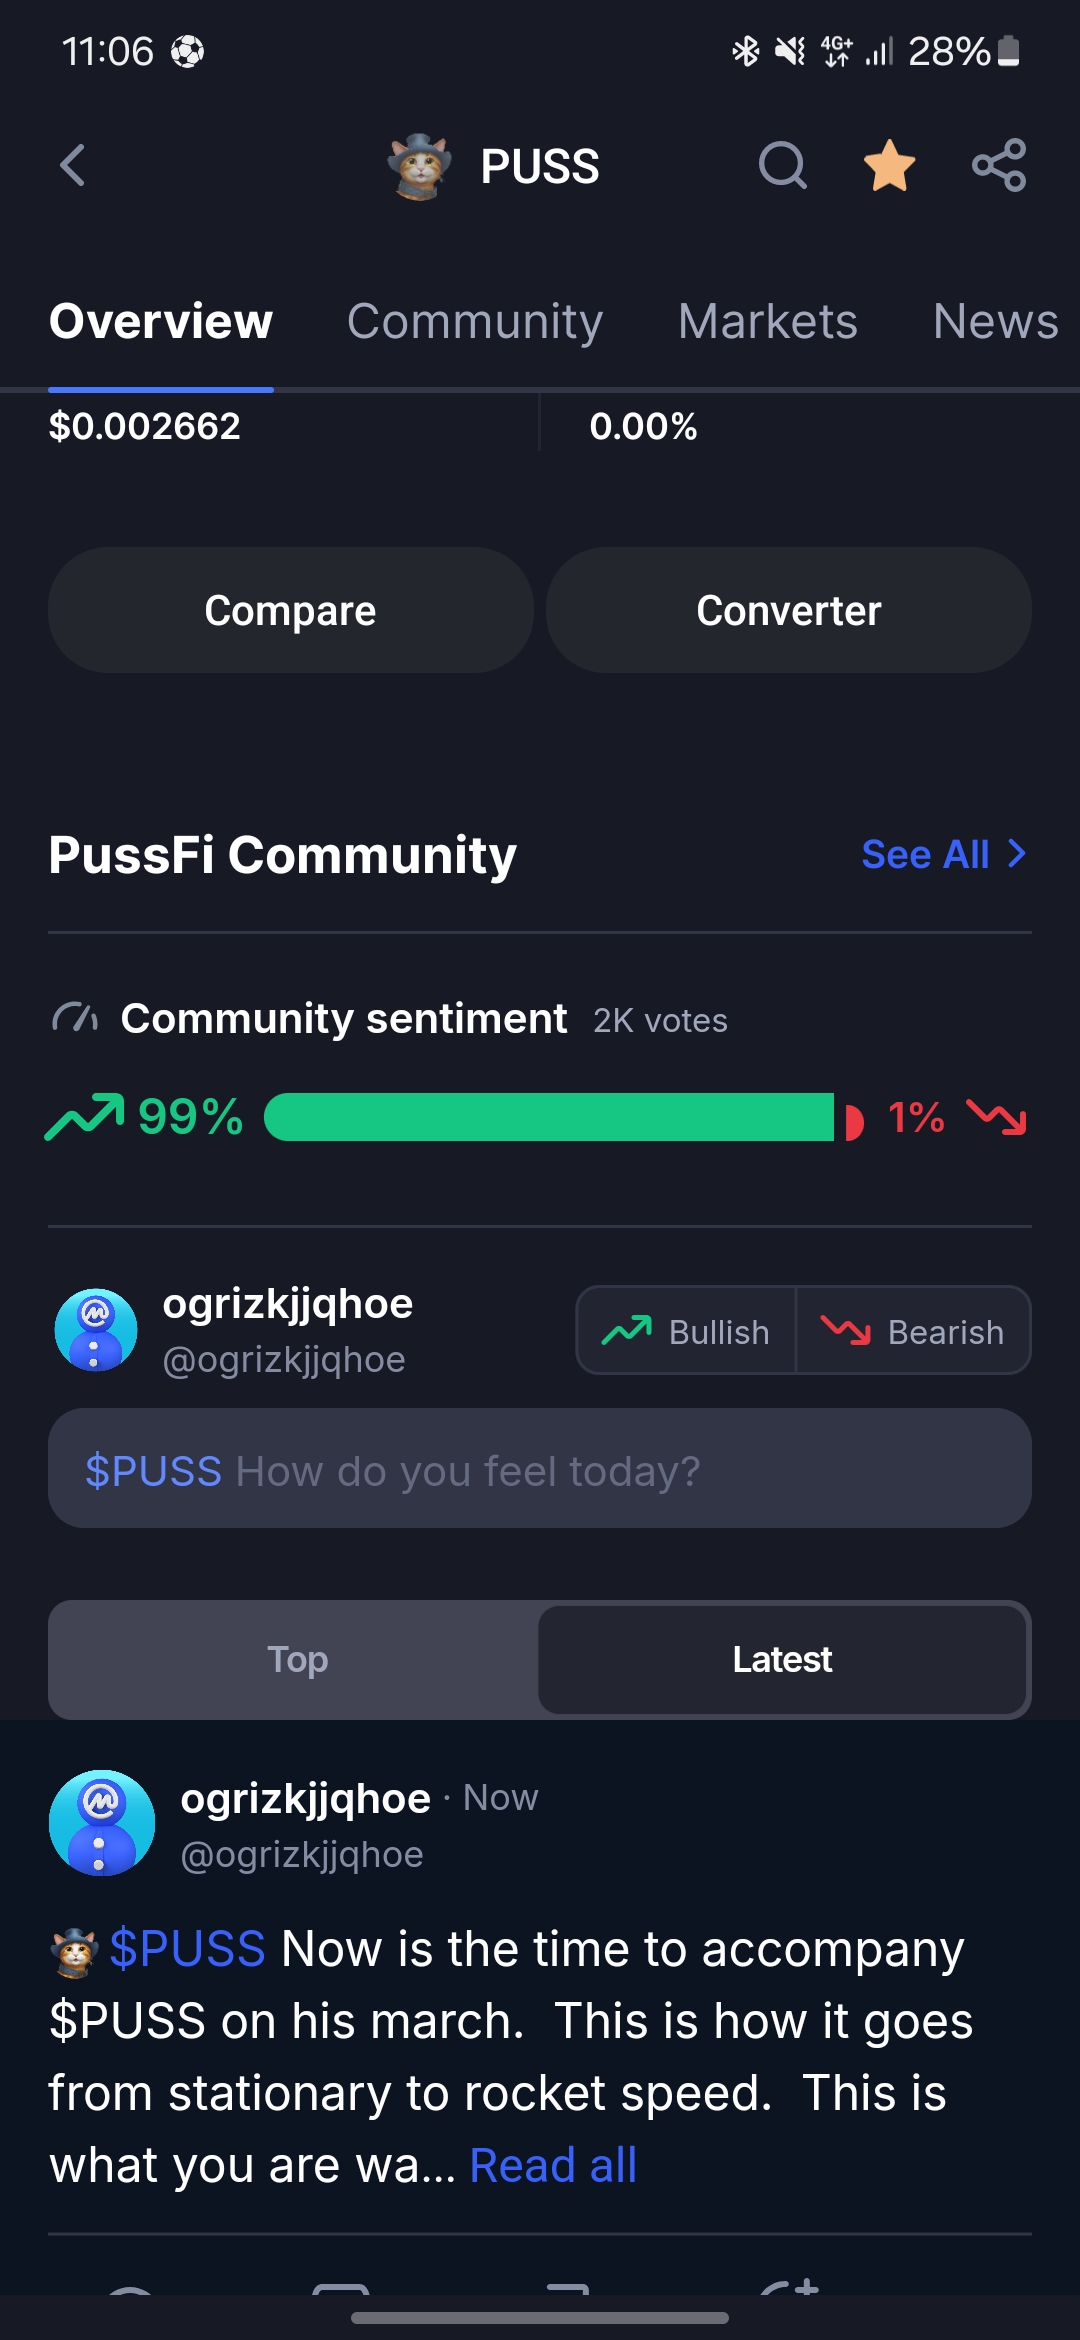The image size is (1080, 2340).
Task: Expand PussFi Community with See All
Action: (x=943, y=854)
